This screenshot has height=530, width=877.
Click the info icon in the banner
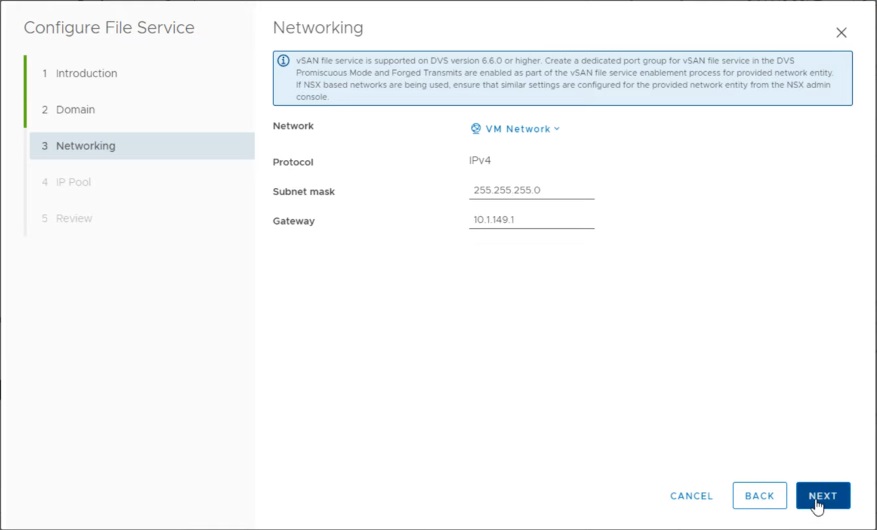pos(283,61)
